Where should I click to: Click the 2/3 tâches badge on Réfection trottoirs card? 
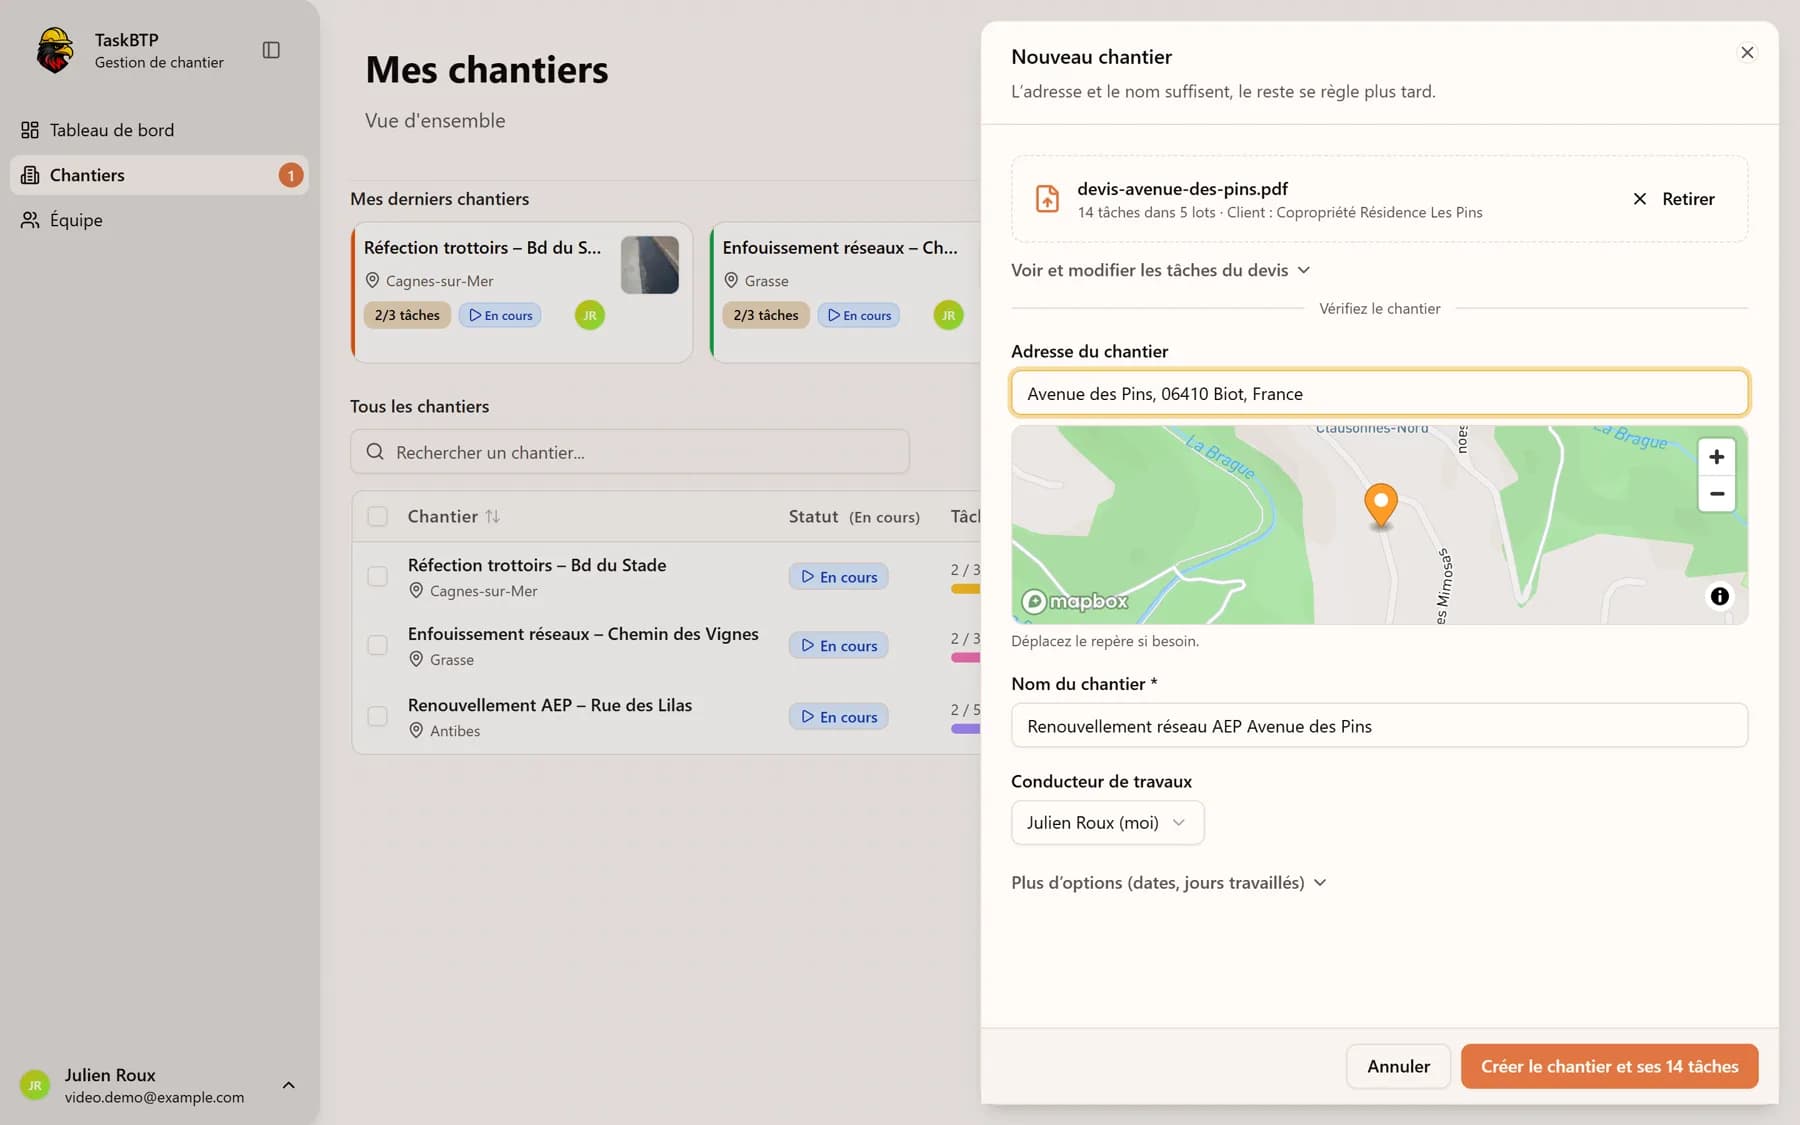[x=407, y=315]
